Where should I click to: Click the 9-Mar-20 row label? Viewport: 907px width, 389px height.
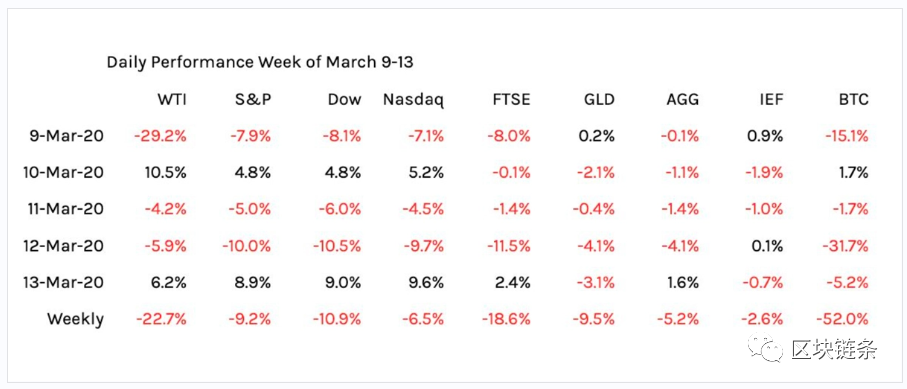tap(67, 136)
